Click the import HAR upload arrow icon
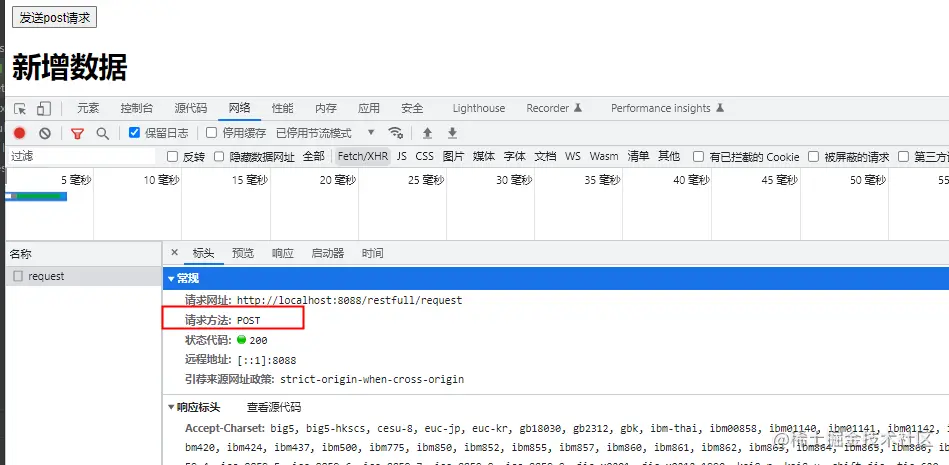This screenshot has height=465, width=949. click(427, 133)
